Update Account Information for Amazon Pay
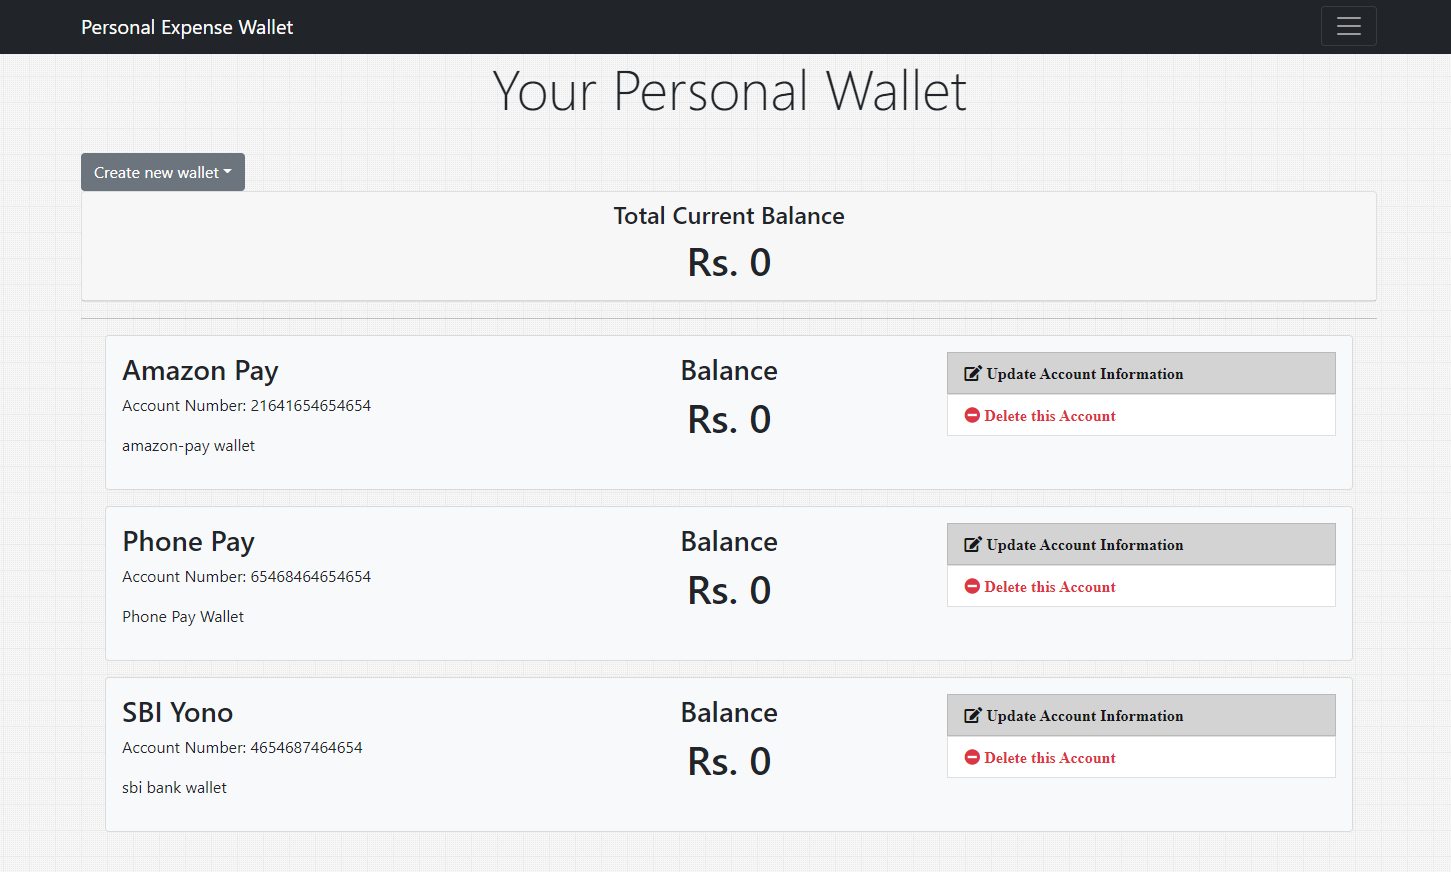This screenshot has width=1451, height=872. coord(1084,374)
